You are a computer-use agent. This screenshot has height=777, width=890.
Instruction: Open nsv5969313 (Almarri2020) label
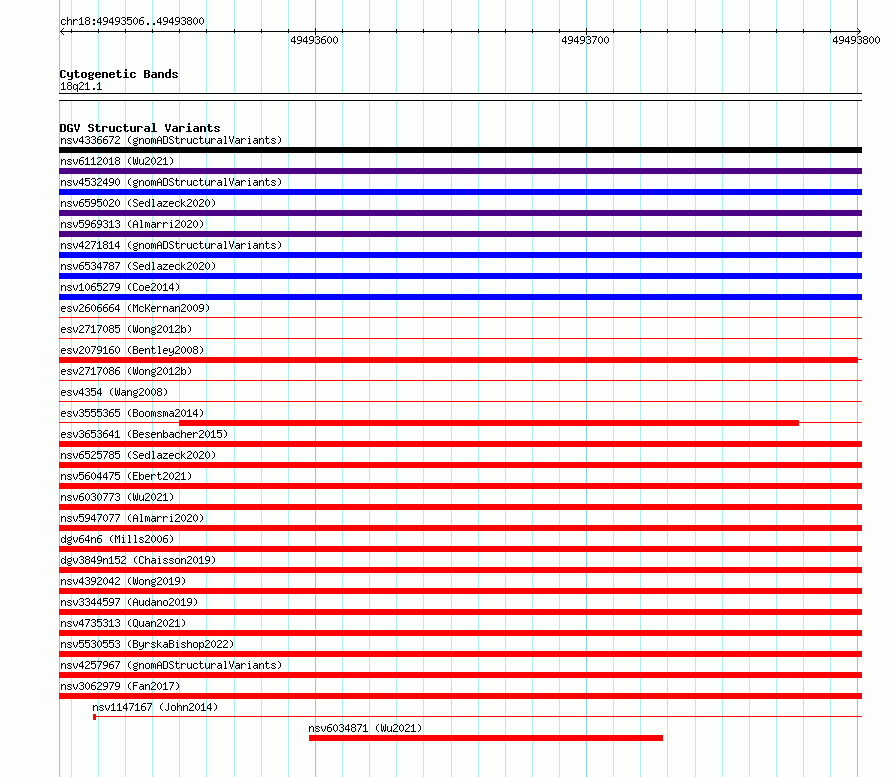pyautogui.click(x=132, y=224)
